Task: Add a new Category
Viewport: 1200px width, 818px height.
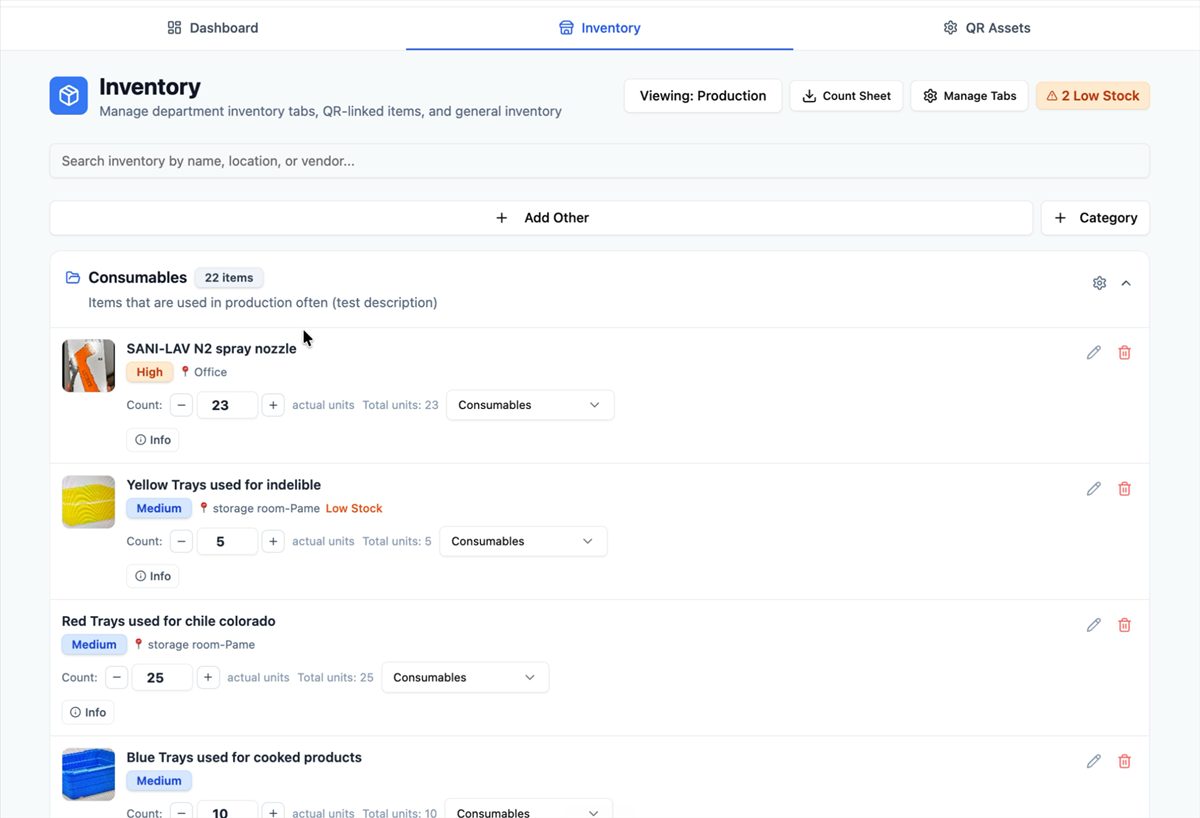Action: 1096,218
